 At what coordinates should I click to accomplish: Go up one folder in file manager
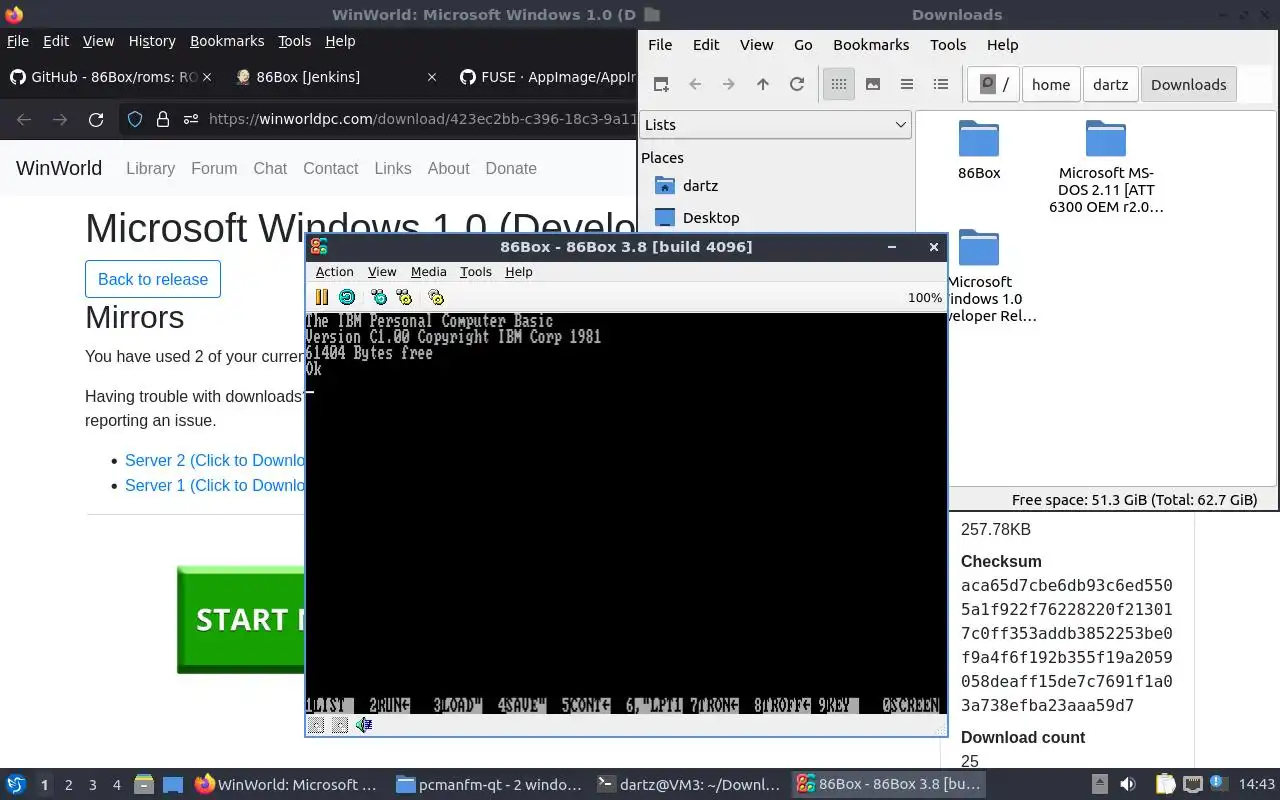click(x=763, y=85)
